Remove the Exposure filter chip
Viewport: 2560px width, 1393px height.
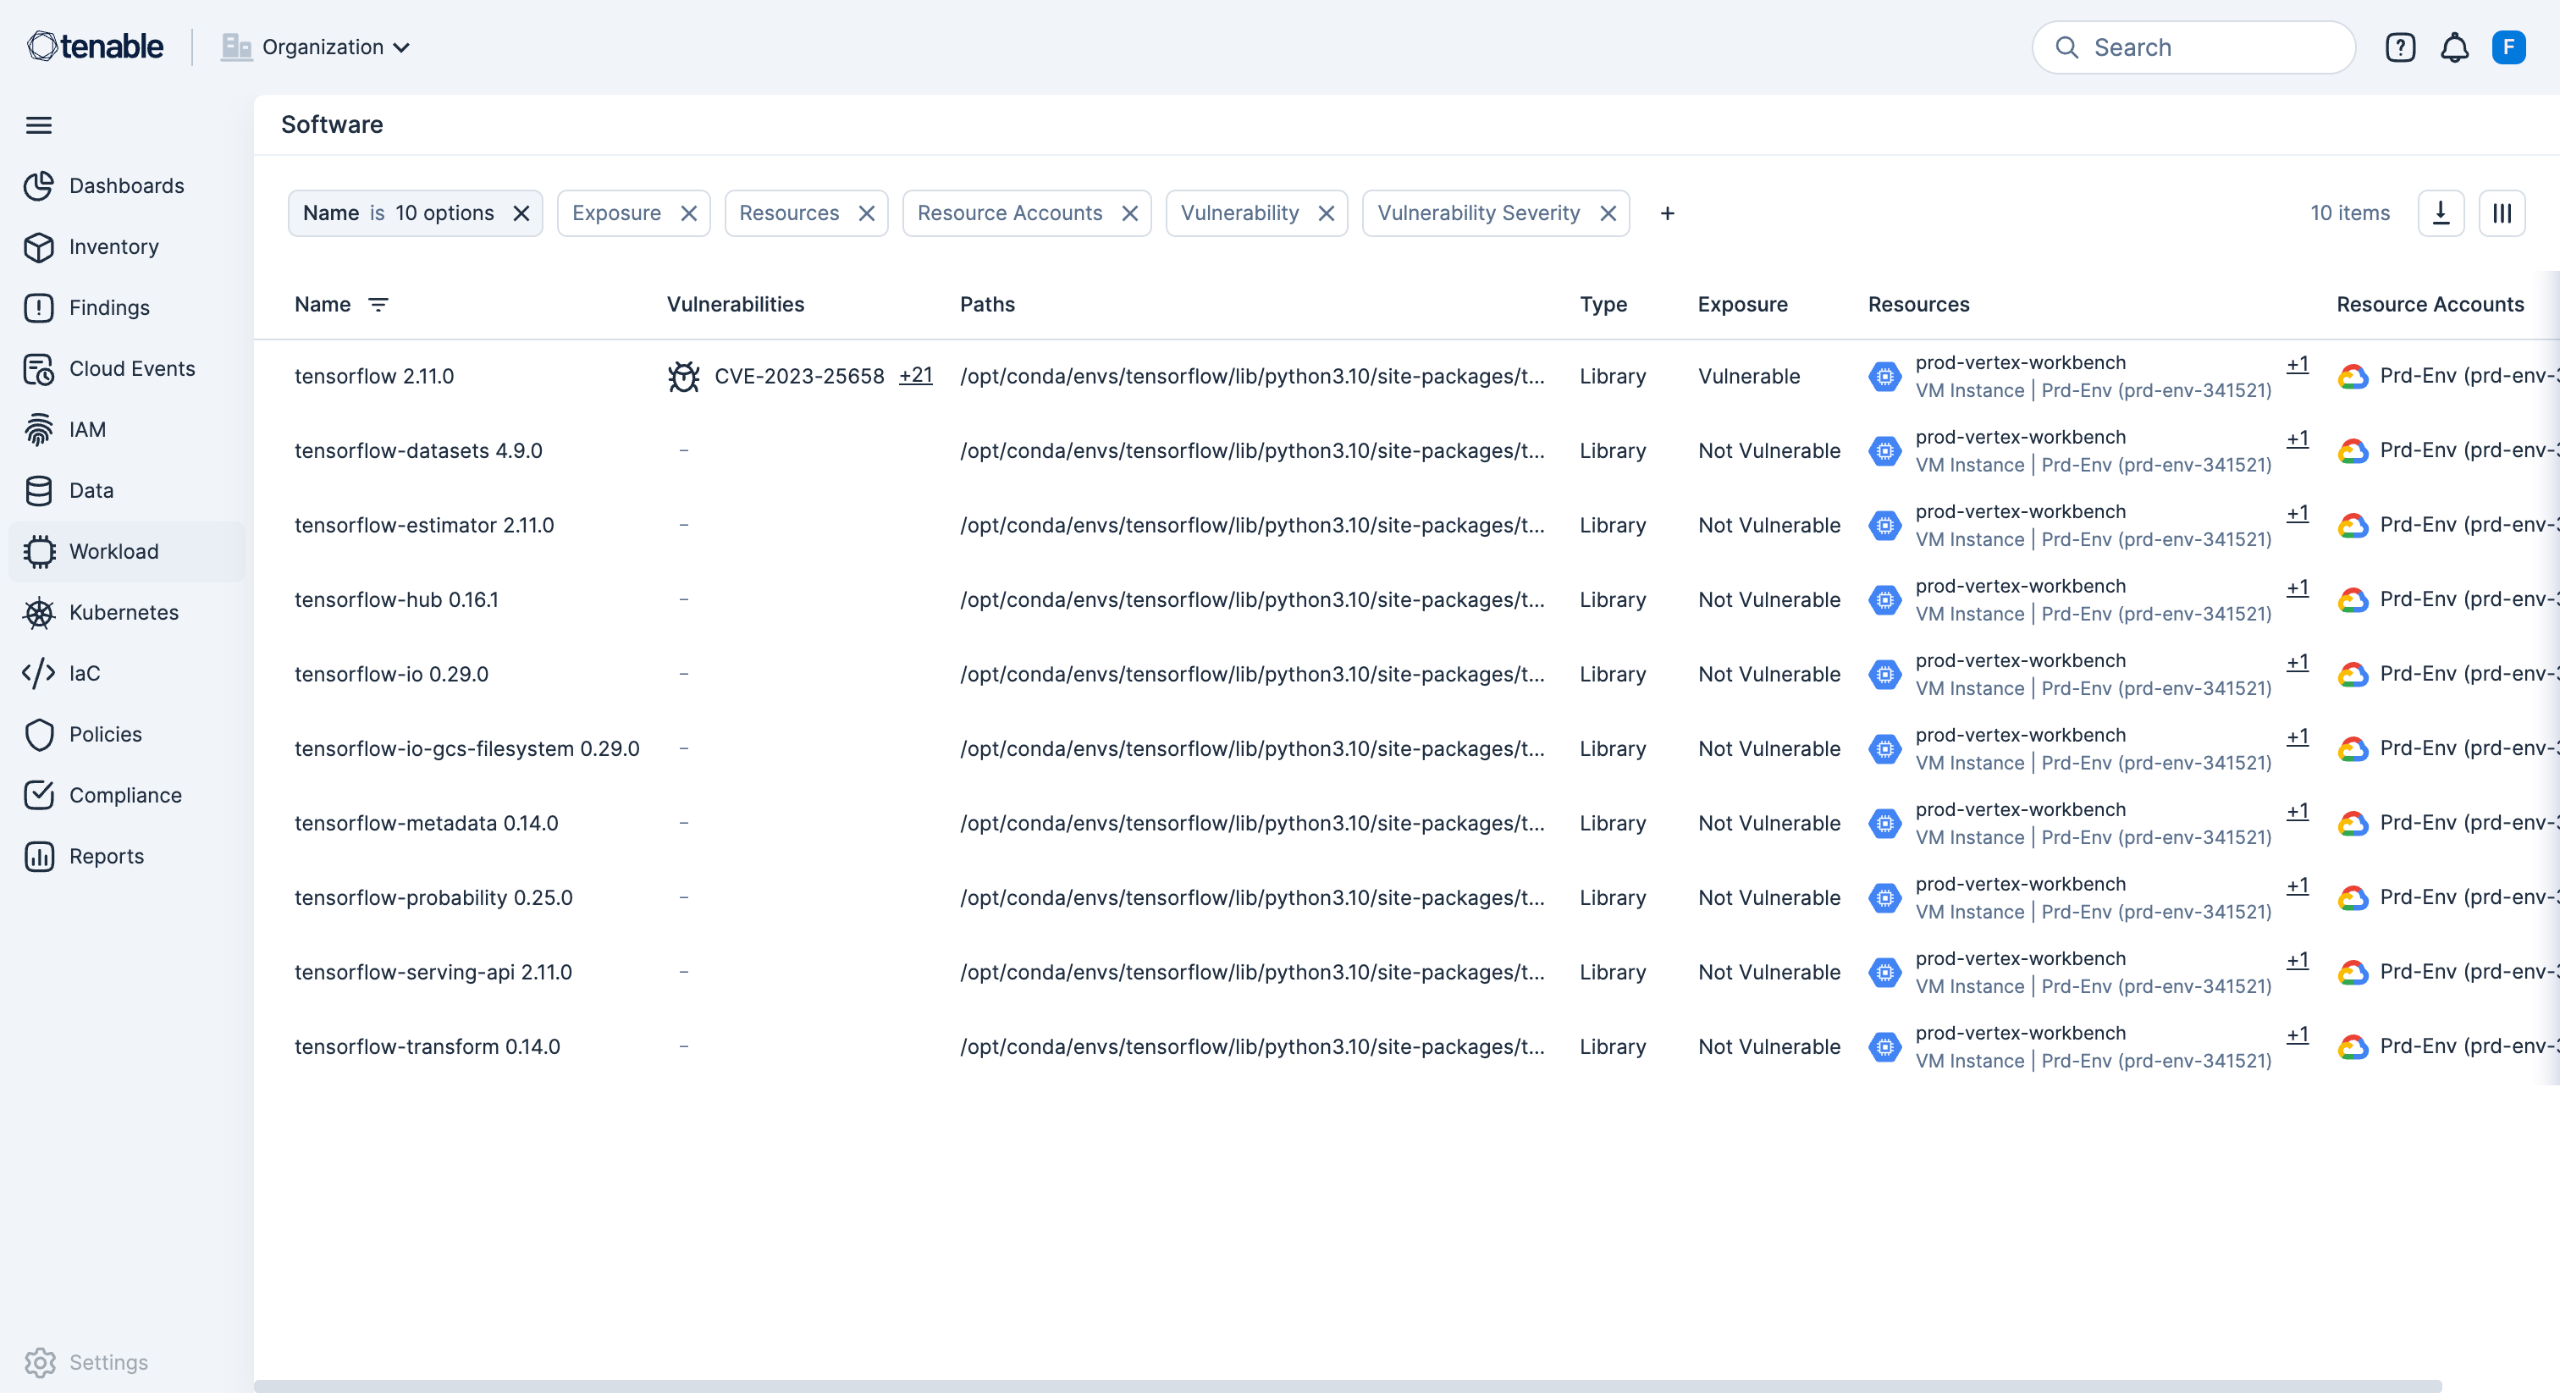[689, 213]
